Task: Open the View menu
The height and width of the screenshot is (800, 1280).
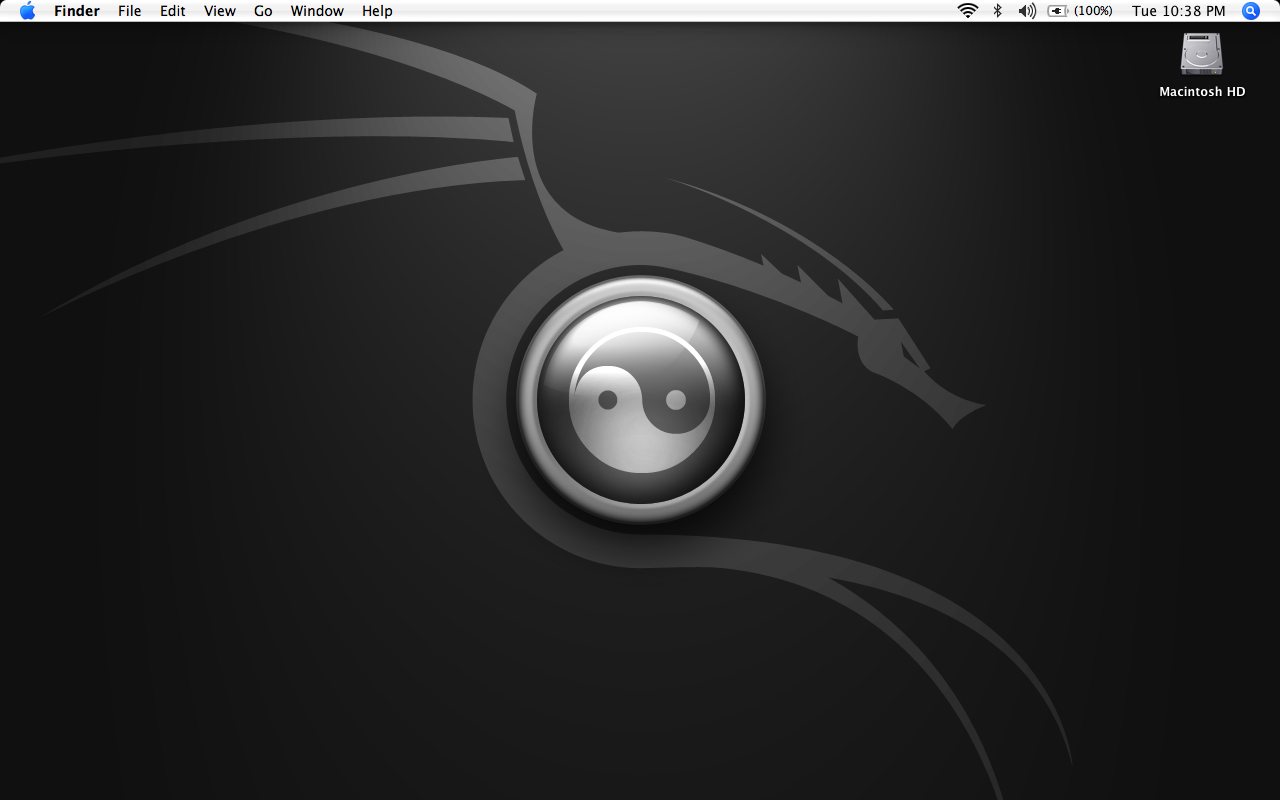Action: click(x=220, y=11)
